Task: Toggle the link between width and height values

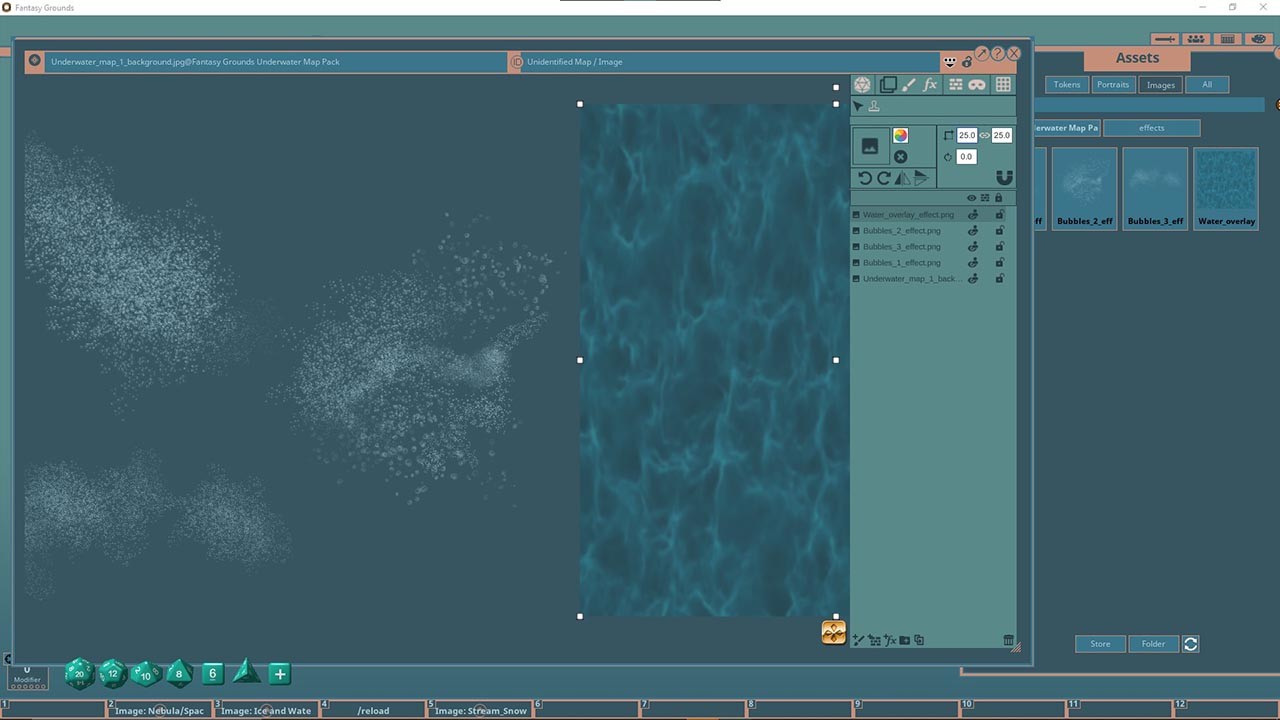Action: pyautogui.click(x=984, y=135)
